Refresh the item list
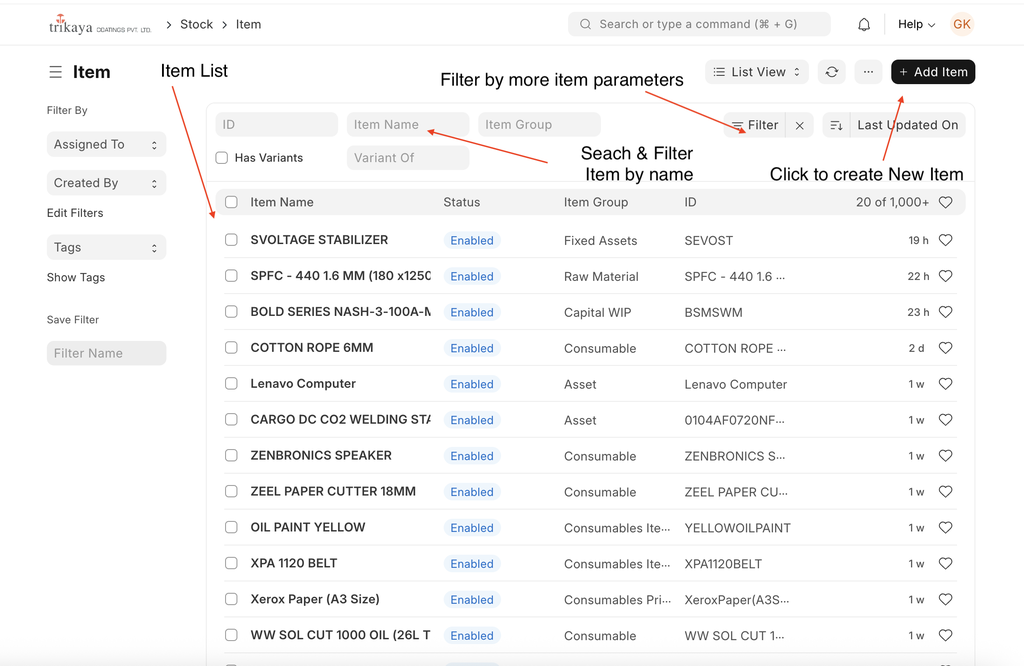Screen dimensions: 1024x666 831,72
